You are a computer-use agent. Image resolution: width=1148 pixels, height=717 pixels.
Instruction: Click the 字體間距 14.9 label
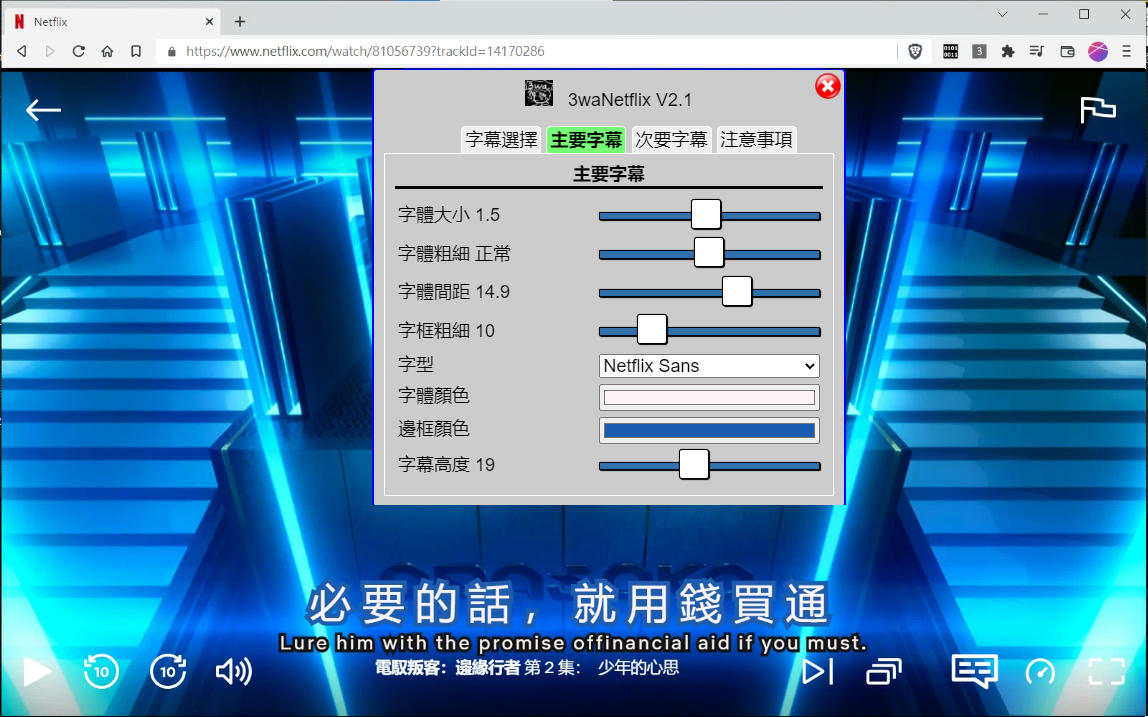tap(454, 291)
